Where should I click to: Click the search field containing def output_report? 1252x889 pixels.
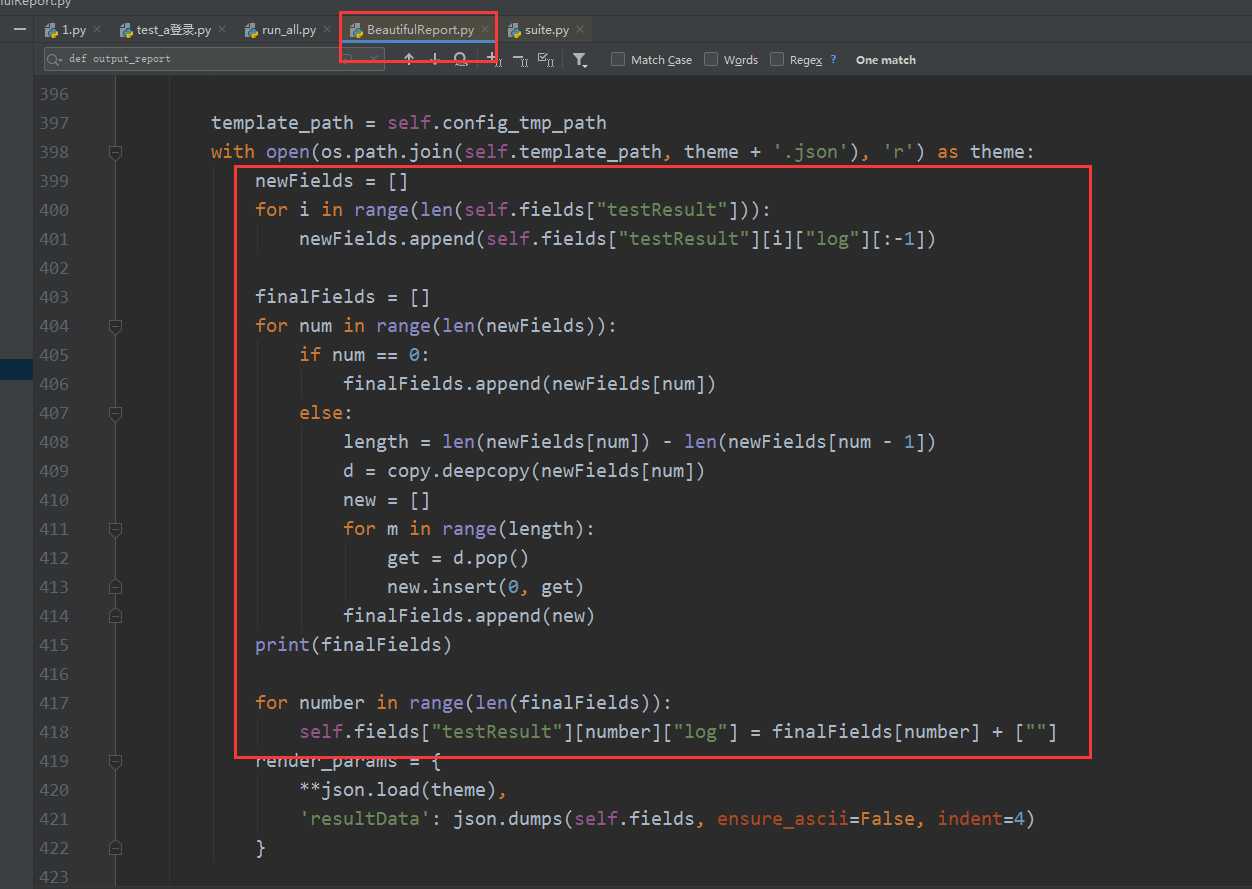(212, 59)
